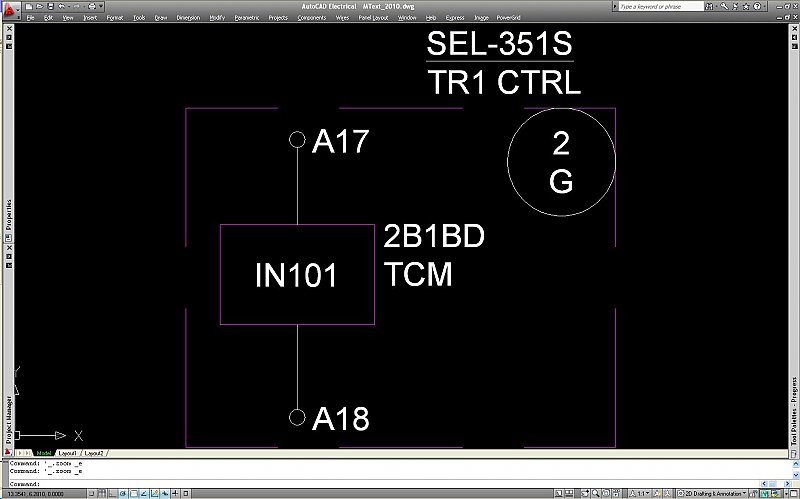Click the Redo arrow icon
The image size is (800, 499).
(77, 6)
